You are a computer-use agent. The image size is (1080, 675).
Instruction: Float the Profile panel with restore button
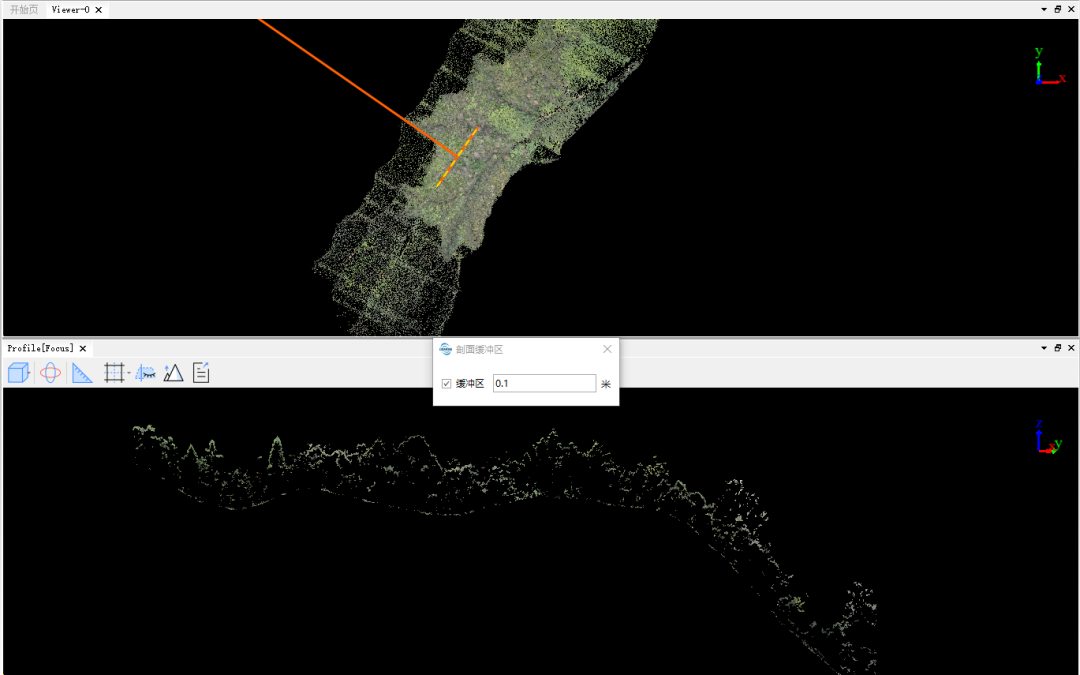point(1058,348)
